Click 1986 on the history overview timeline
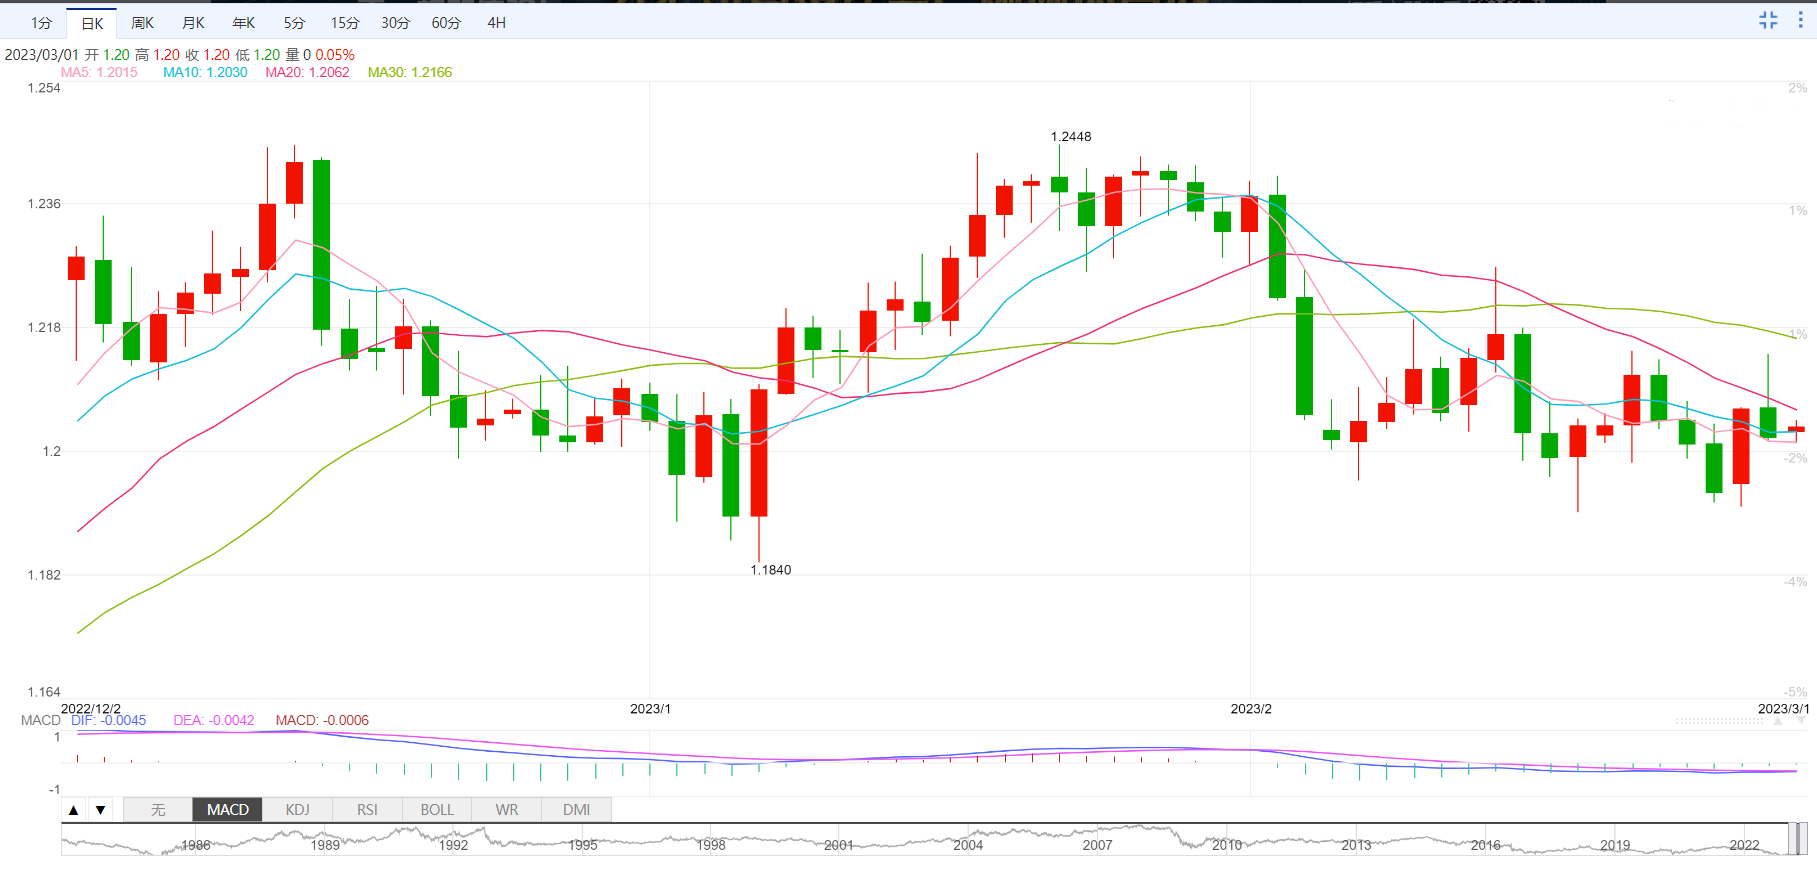The width and height of the screenshot is (1817, 887). (x=196, y=845)
